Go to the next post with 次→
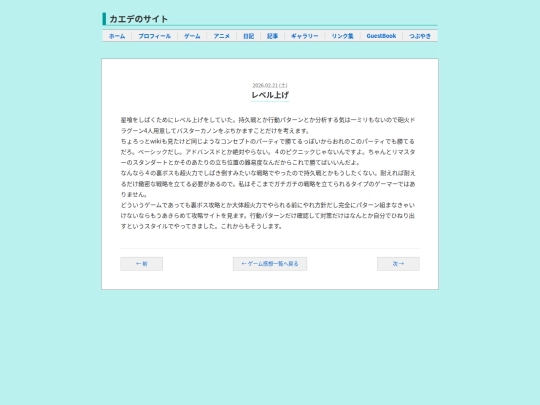540x405 pixels. tap(398, 264)
